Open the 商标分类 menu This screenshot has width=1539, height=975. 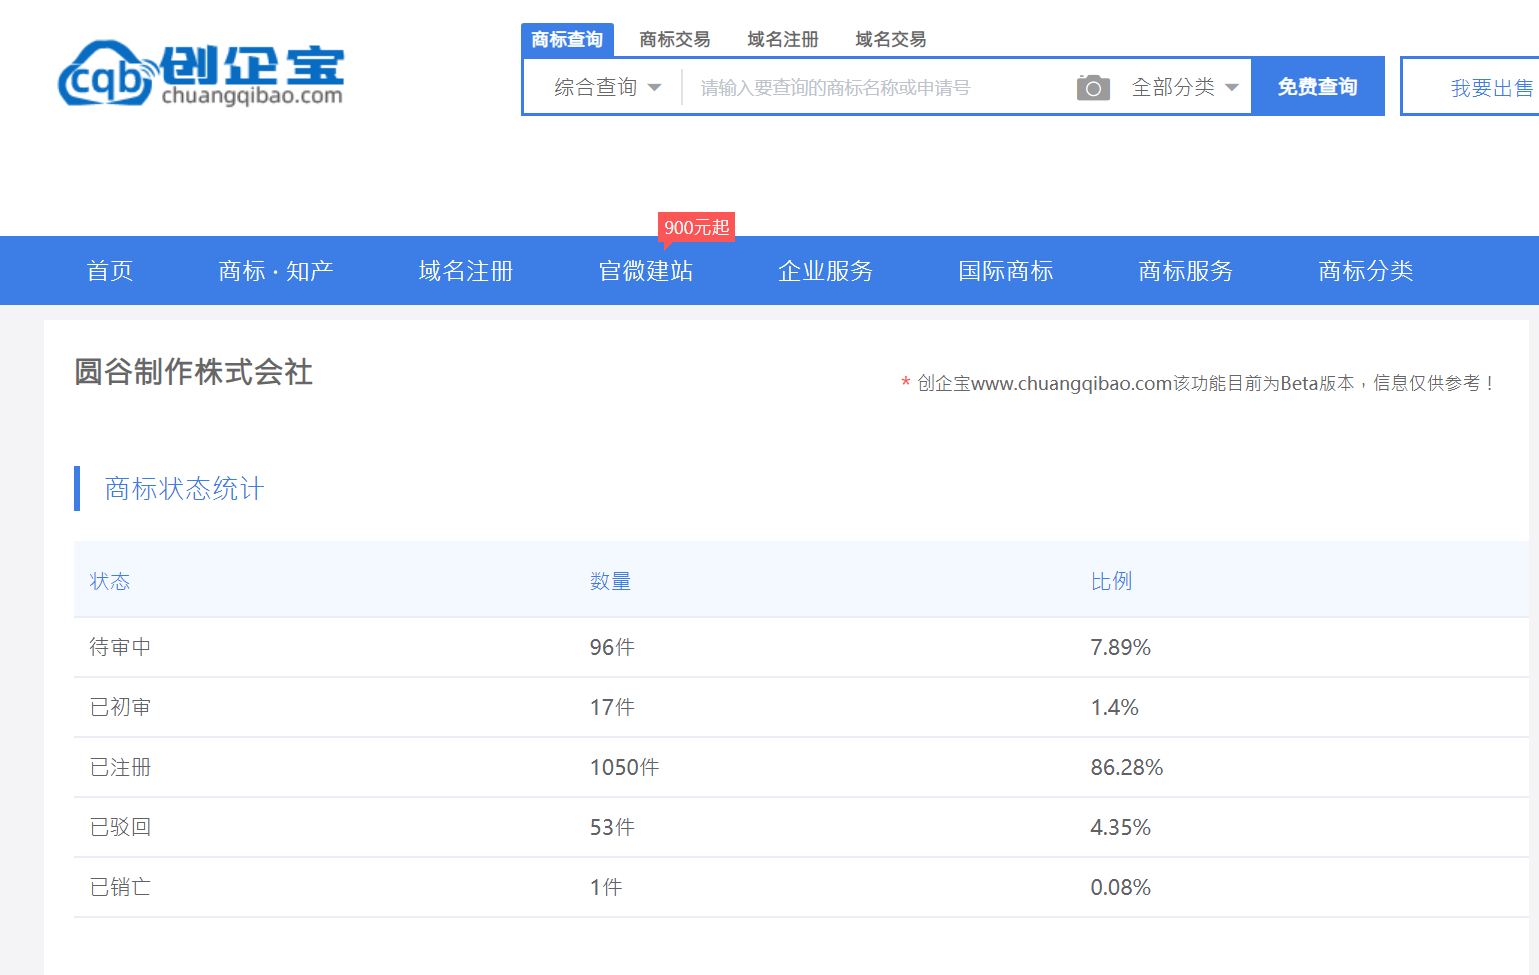point(1366,271)
